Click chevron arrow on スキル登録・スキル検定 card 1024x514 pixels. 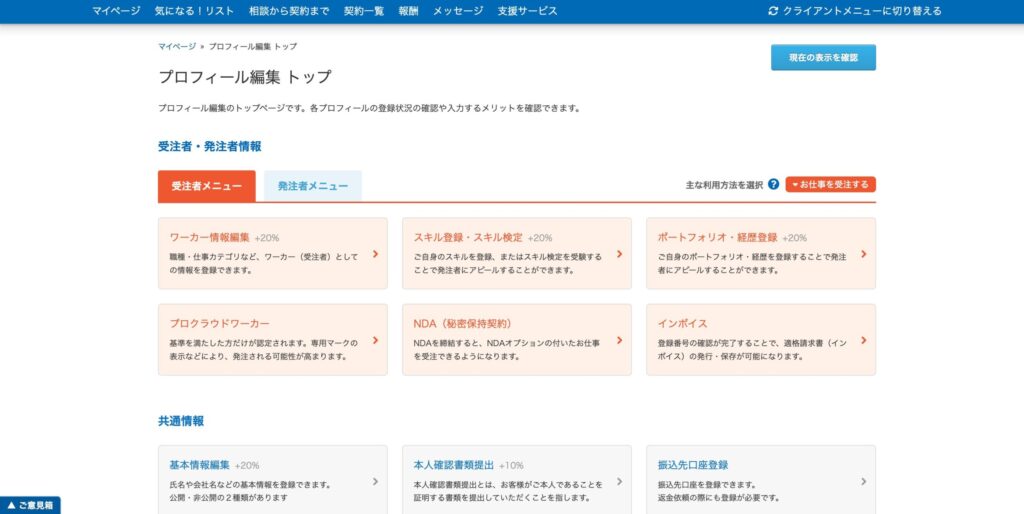[x=619, y=254]
